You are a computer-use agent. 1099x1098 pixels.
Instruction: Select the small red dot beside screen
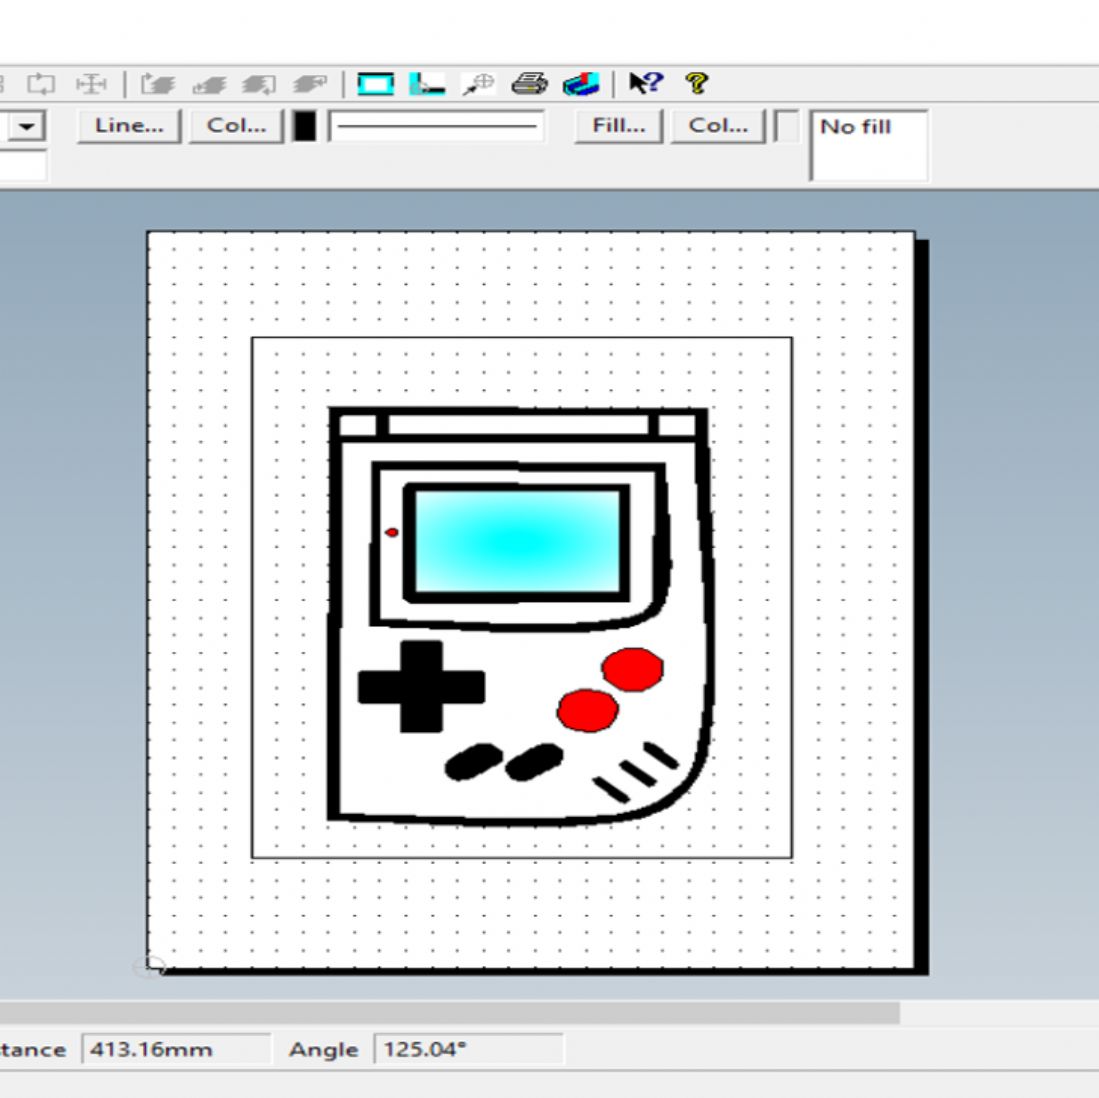click(392, 533)
